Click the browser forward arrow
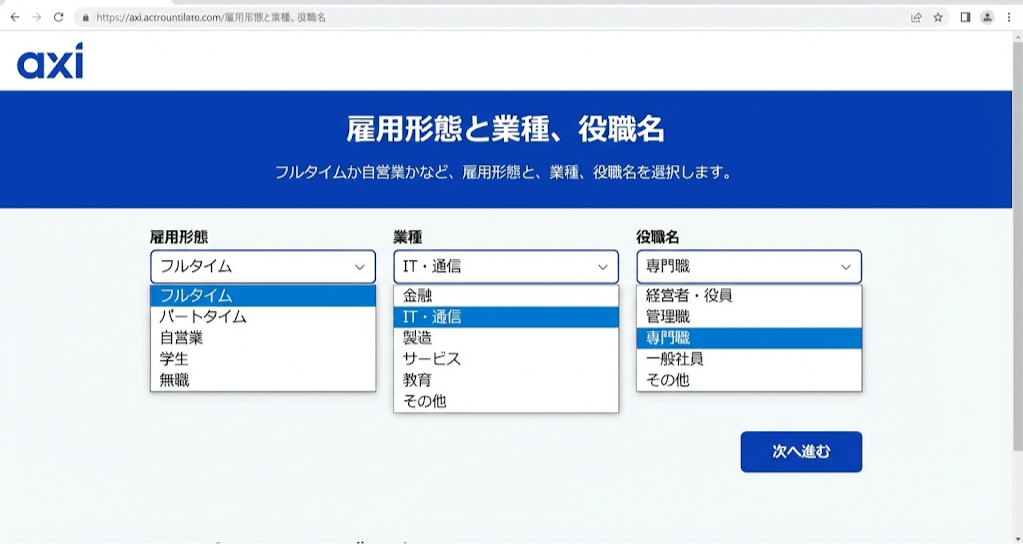The image size is (1023, 544). [37, 17]
